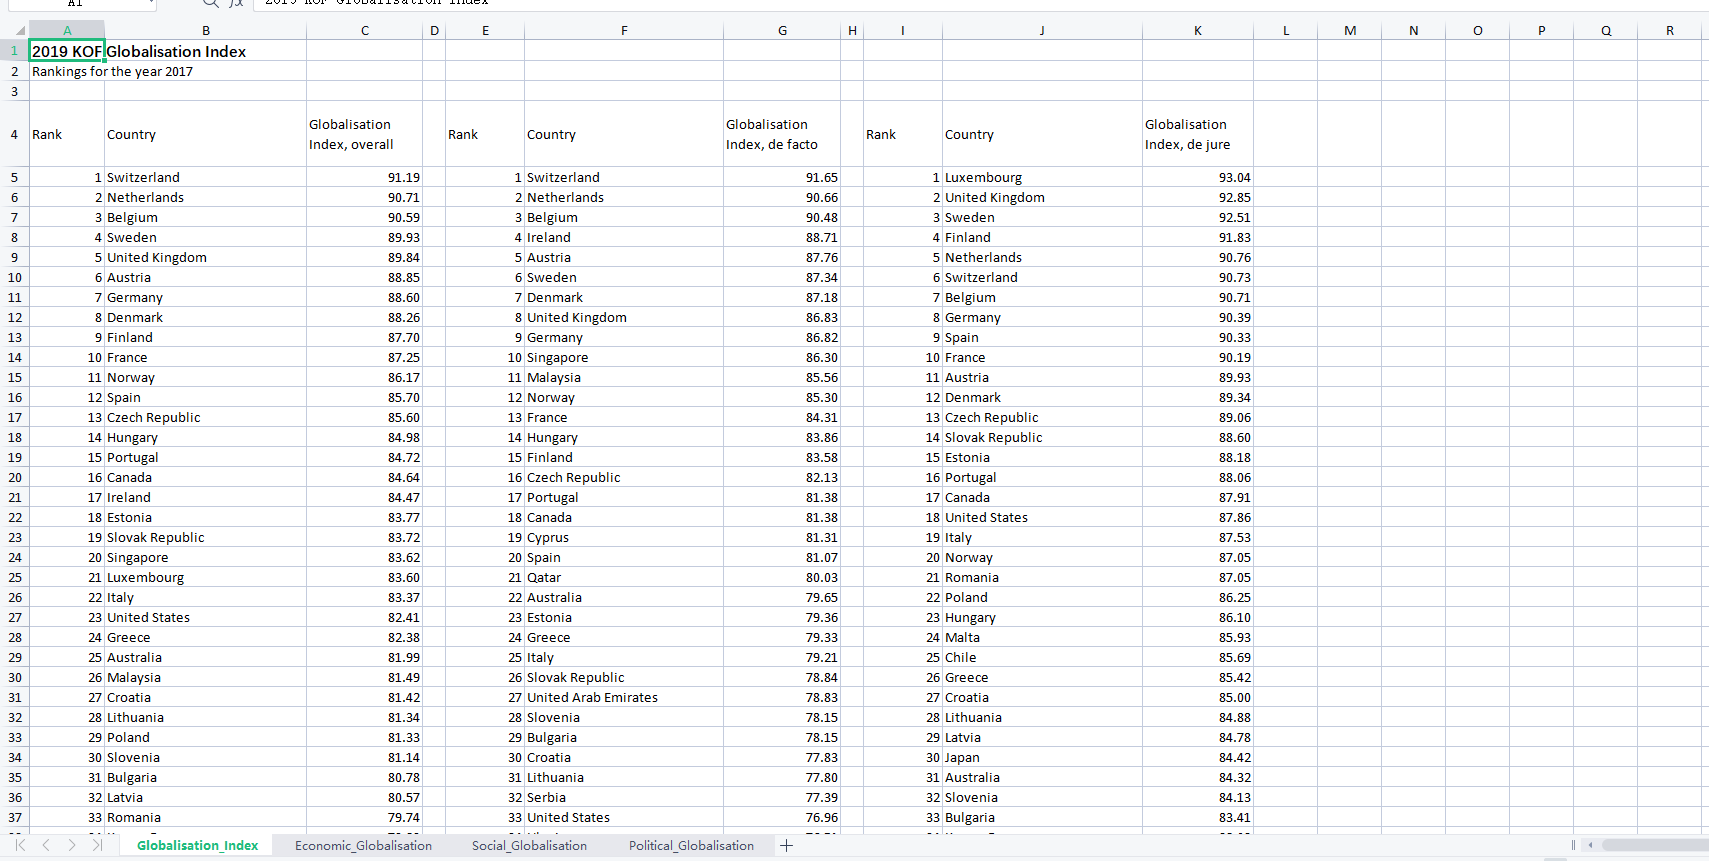The width and height of the screenshot is (1709, 861).
Task: Select the value 92.85 cell
Action: pyautogui.click(x=1198, y=197)
